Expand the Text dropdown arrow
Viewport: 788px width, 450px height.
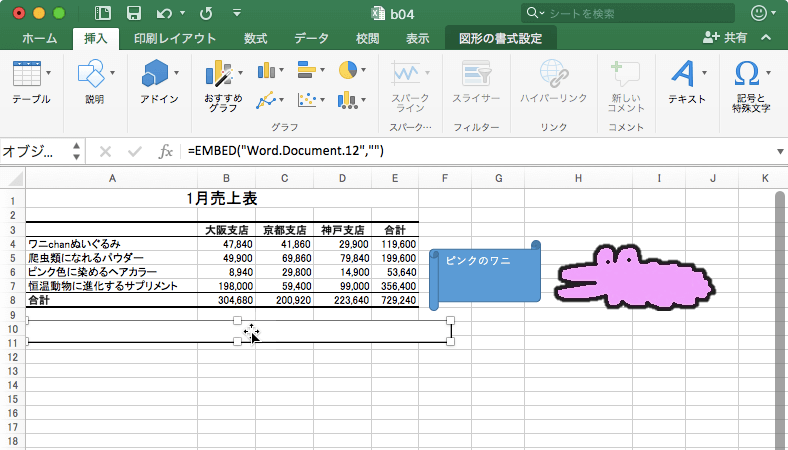coord(704,73)
